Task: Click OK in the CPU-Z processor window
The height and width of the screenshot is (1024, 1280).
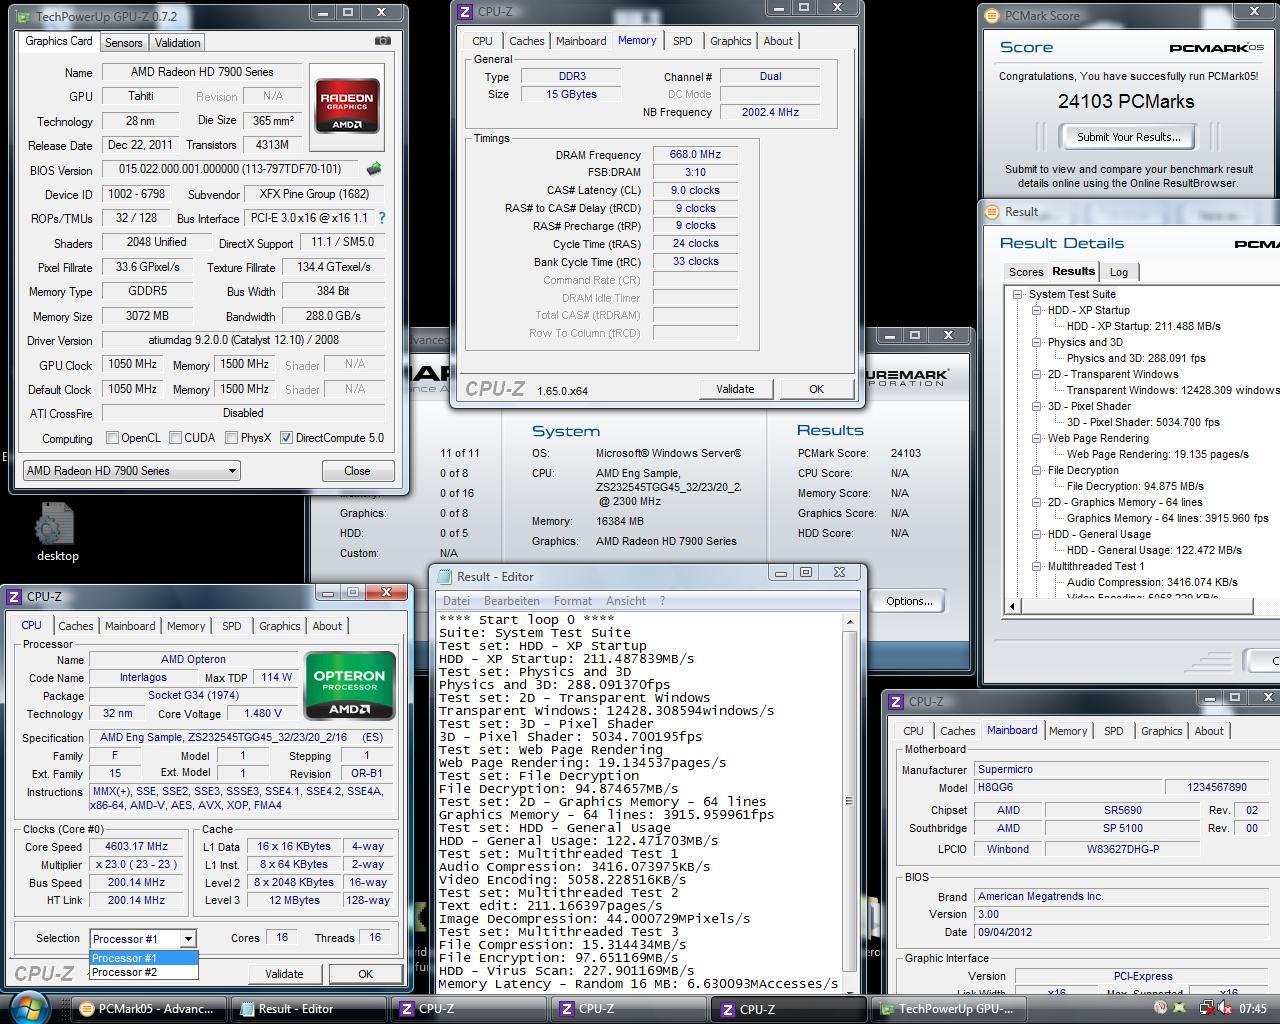Action: pyautogui.click(x=365, y=974)
